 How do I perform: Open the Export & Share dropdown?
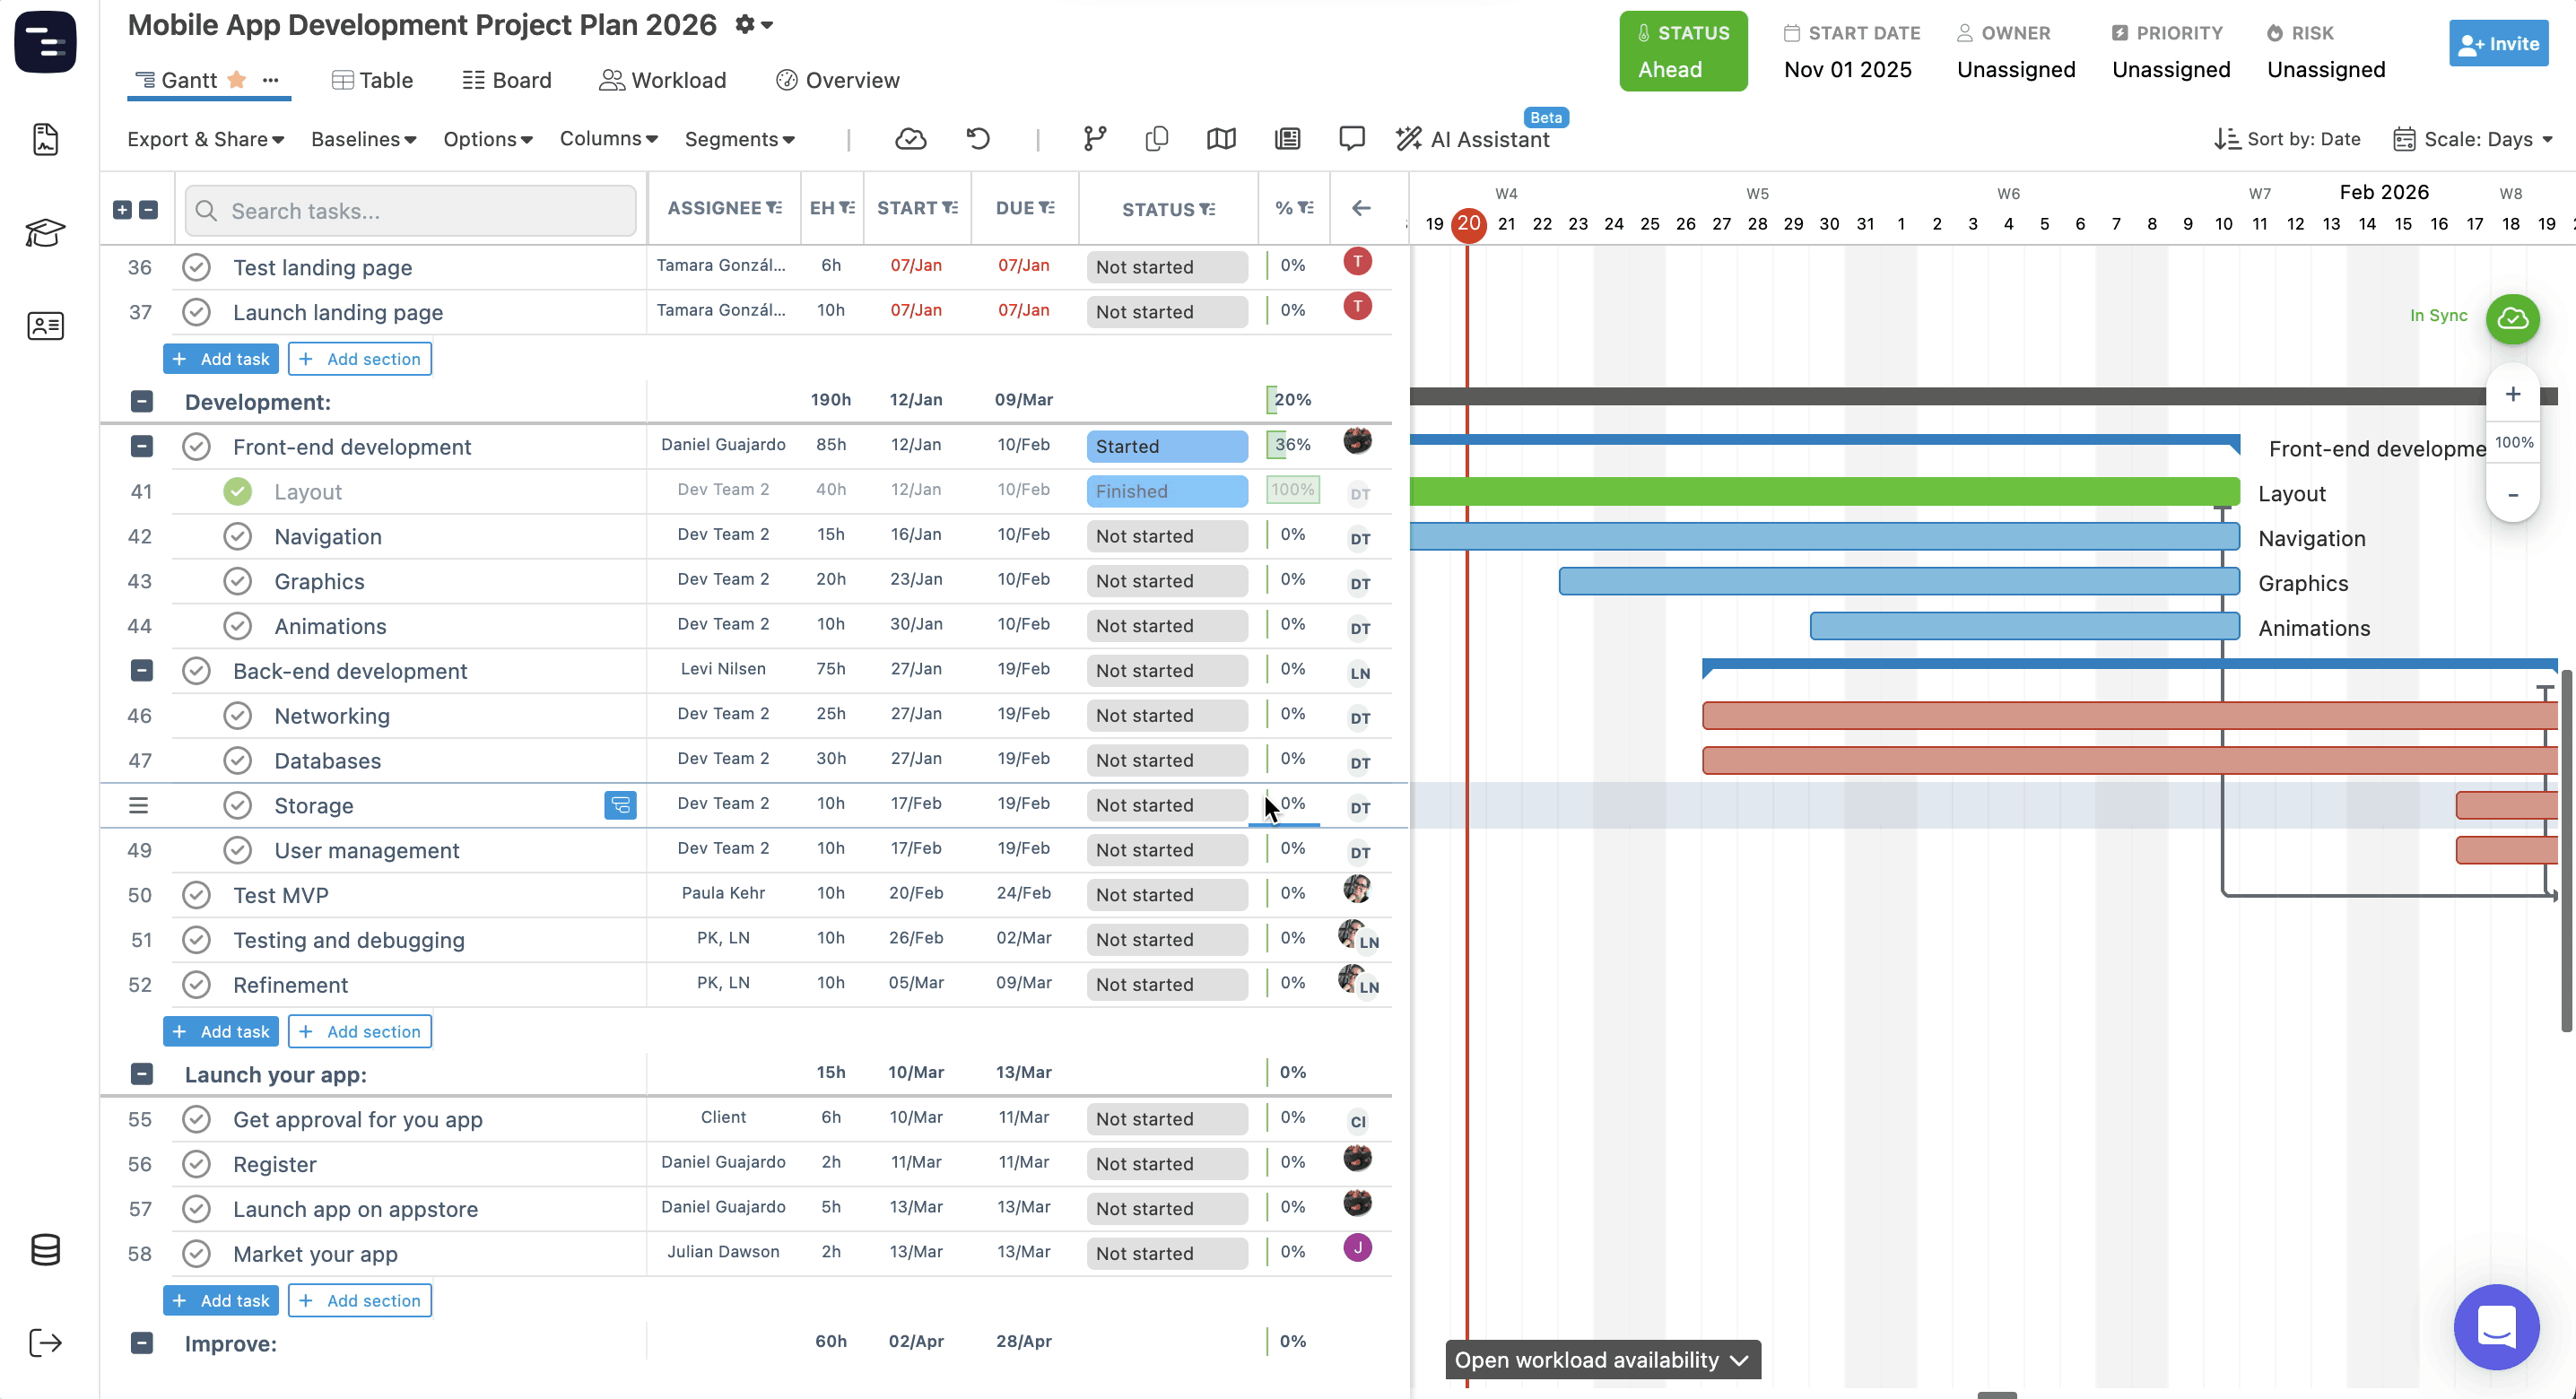[205, 140]
